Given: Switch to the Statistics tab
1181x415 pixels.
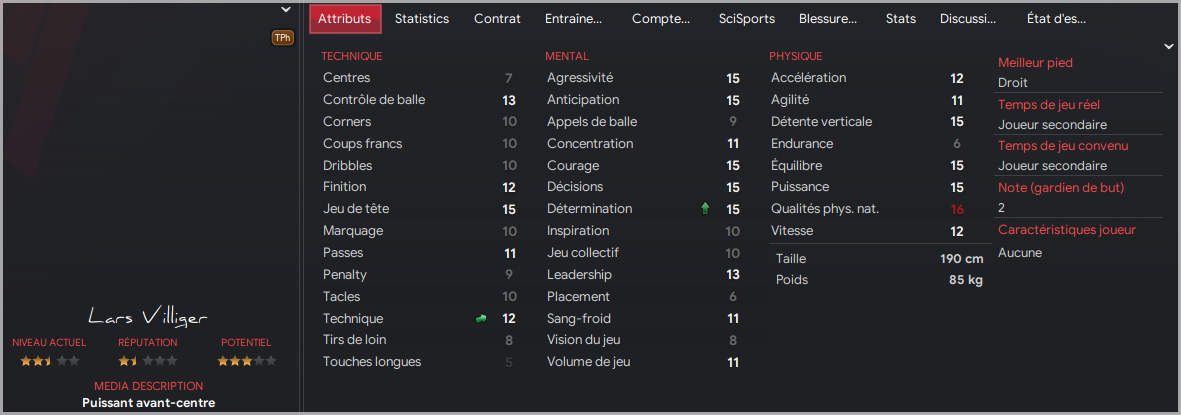Looking at the screenshot, I should point(422,19).
